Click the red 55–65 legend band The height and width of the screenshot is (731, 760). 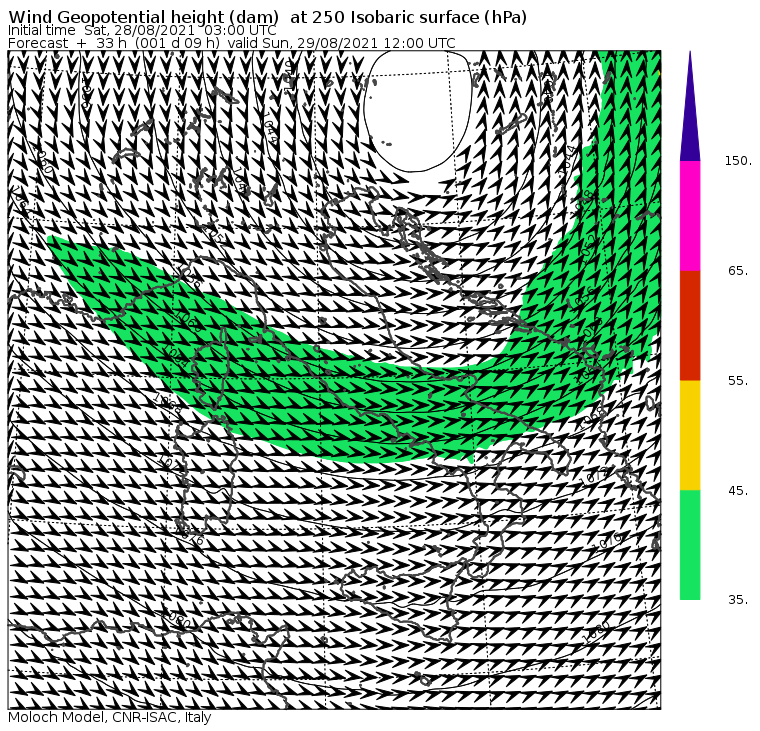coord(690,325)
